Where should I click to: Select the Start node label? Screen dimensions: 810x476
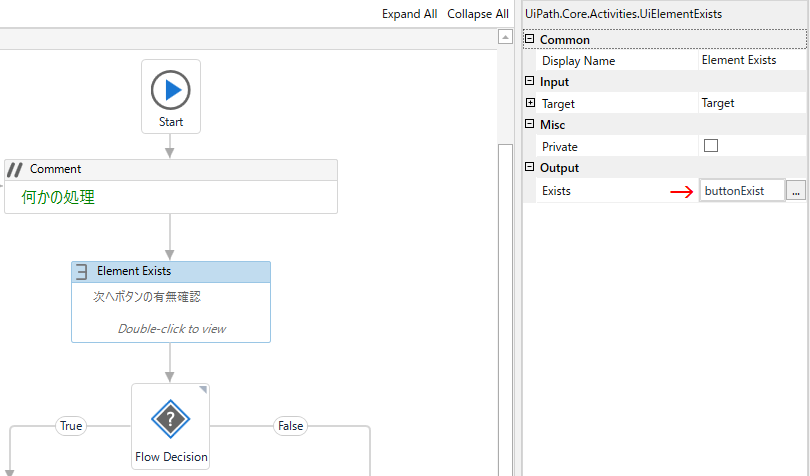171,122
